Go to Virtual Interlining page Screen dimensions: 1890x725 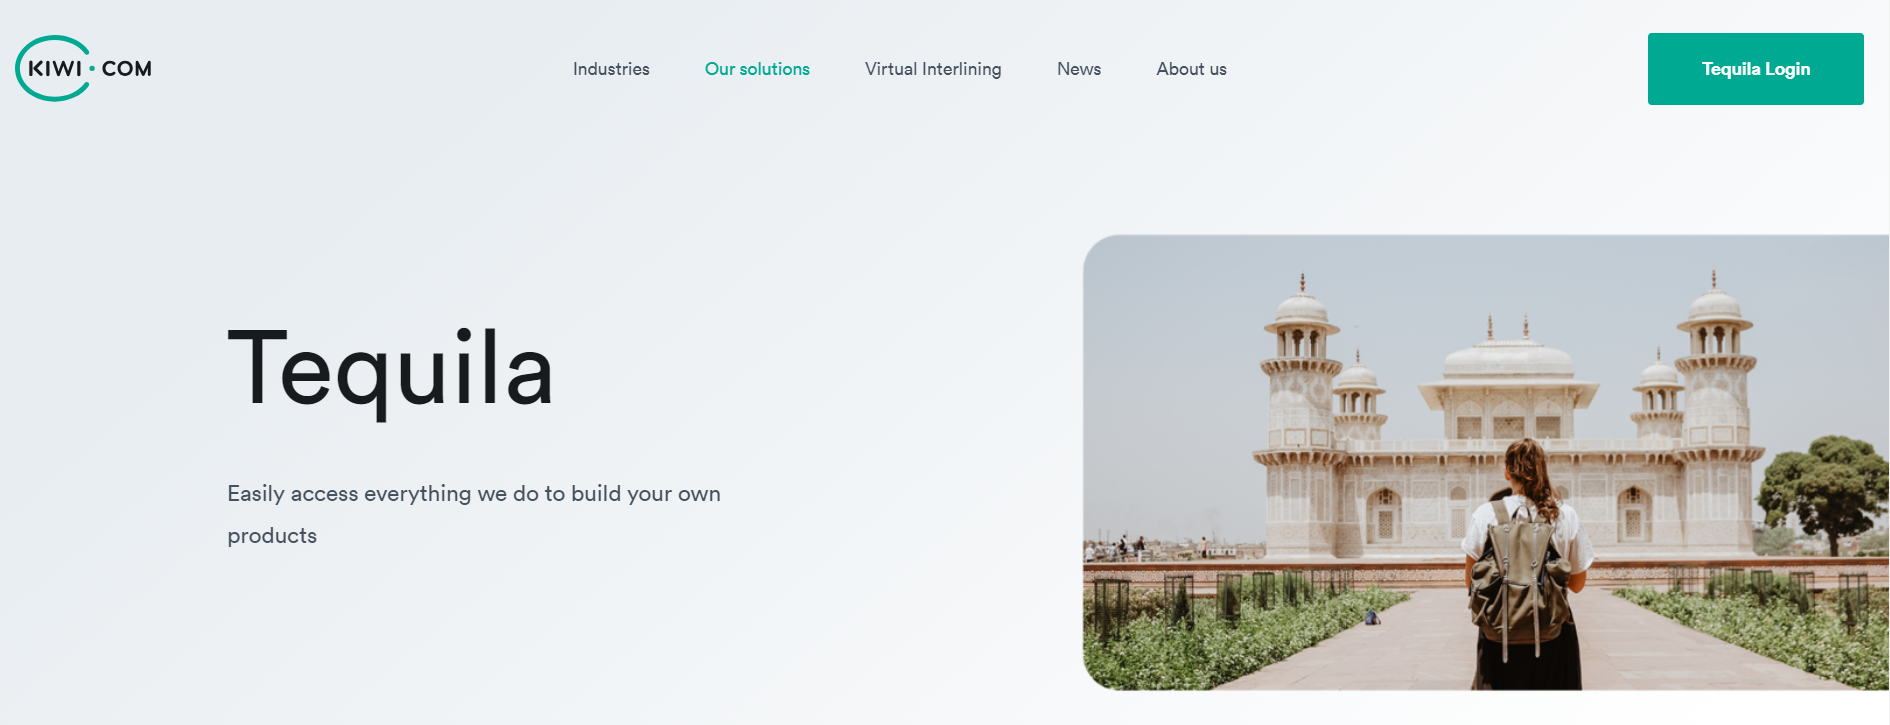933,69
